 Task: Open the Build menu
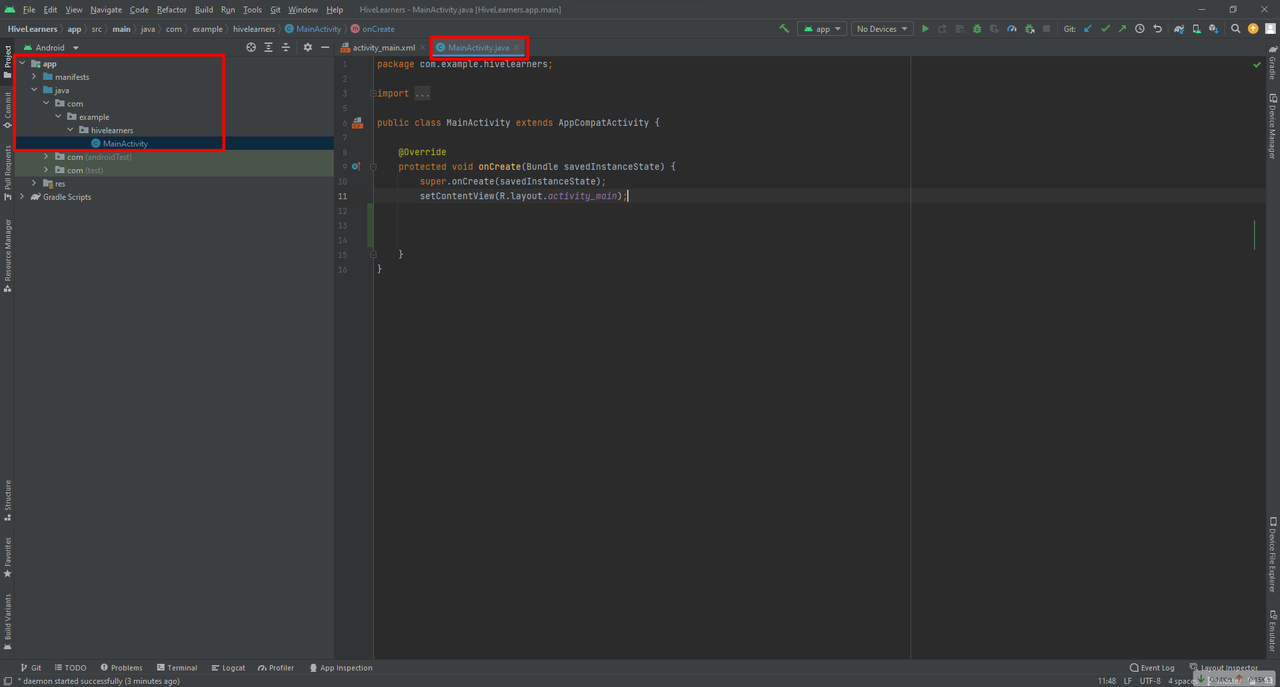pyautogui.click(x=204, y=9)
